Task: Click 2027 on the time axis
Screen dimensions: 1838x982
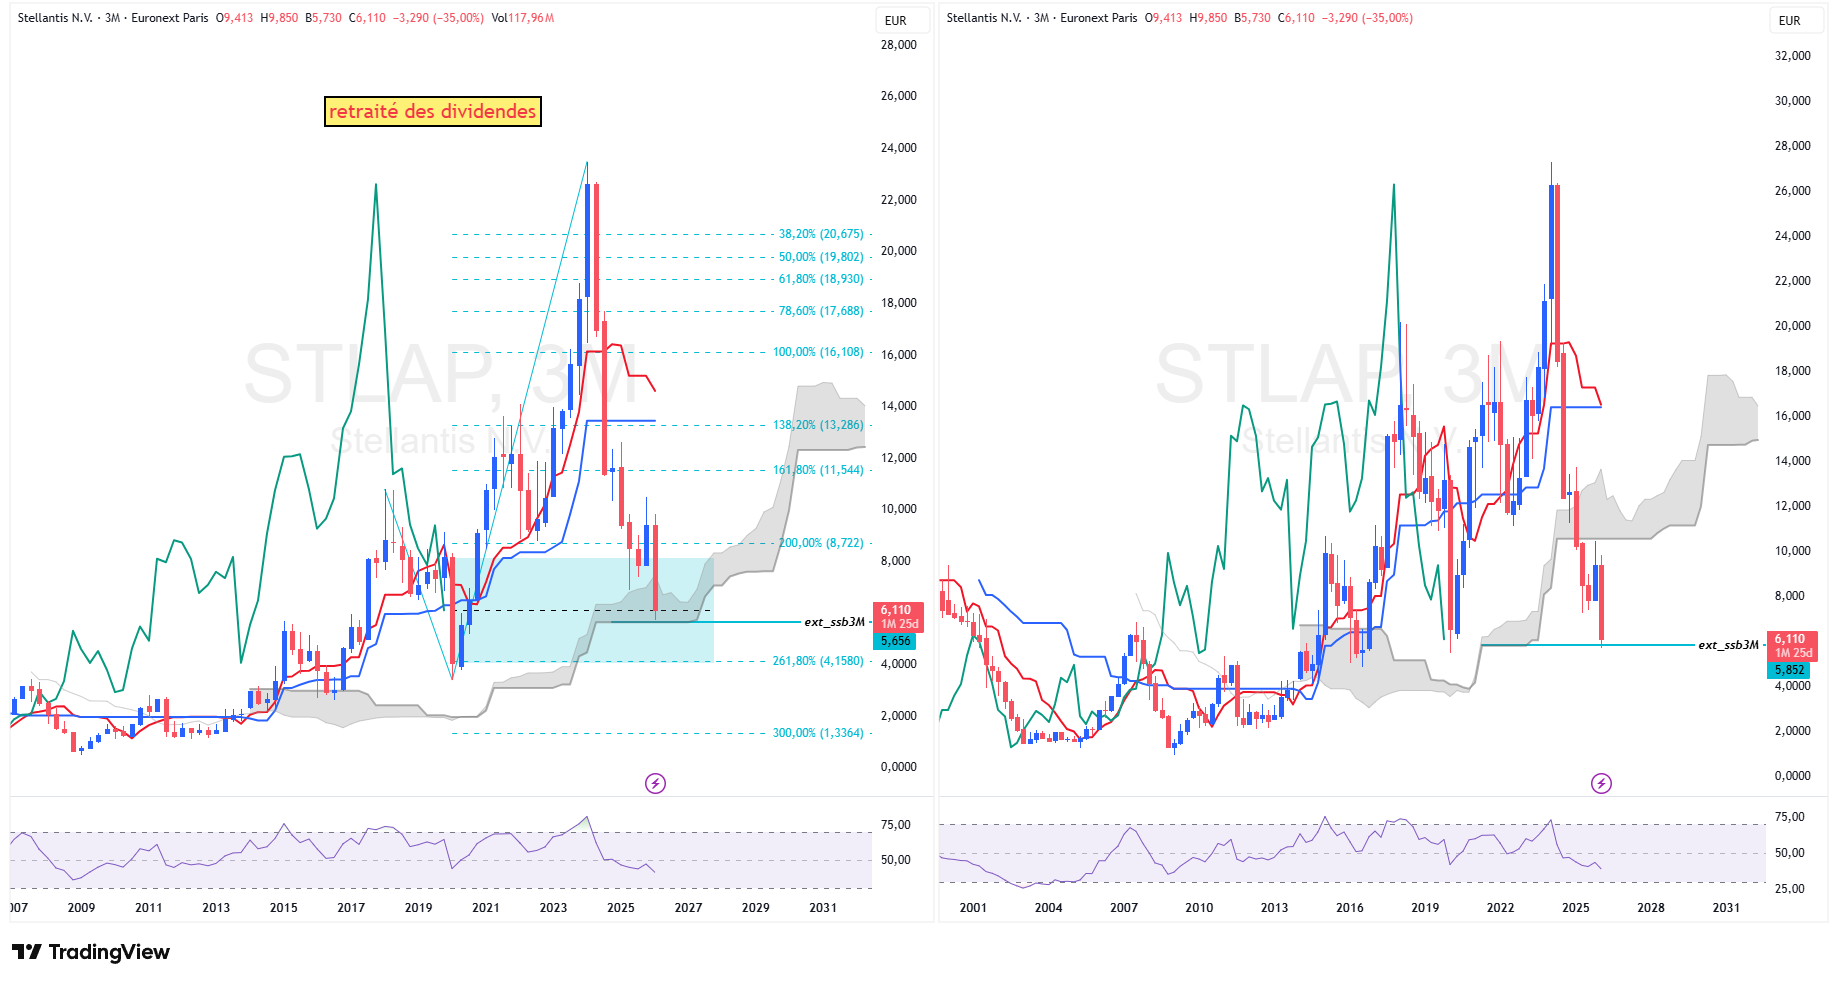Action: pyautogui.click(x=688, y=908)
